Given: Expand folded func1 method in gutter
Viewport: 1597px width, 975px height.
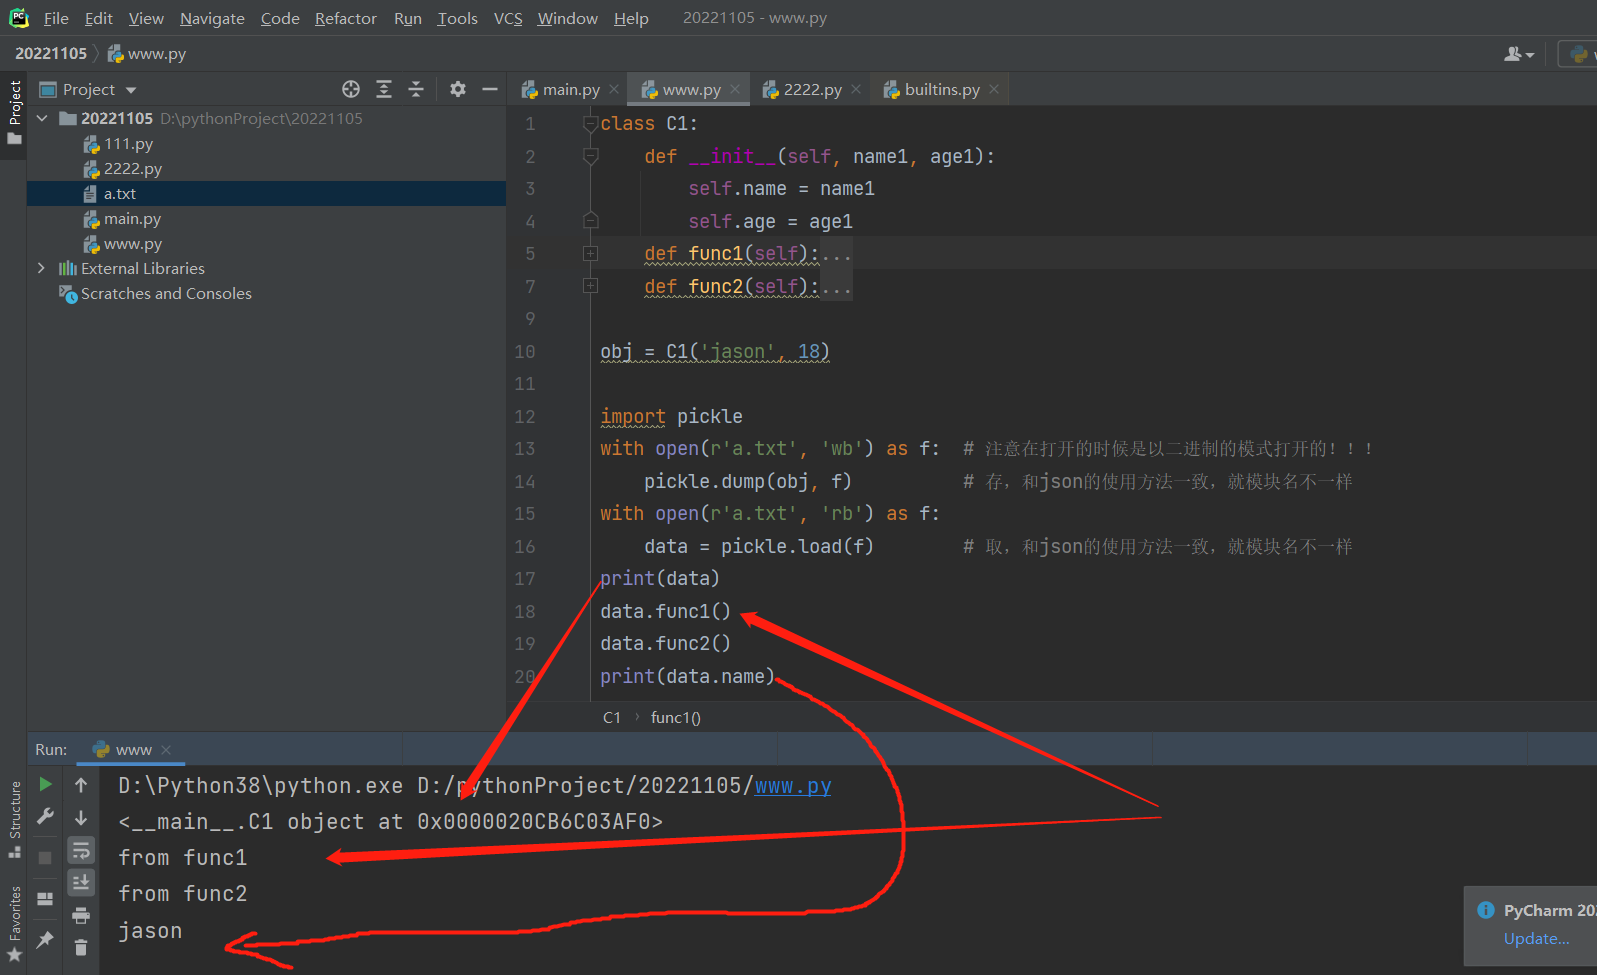Looking at the screenshot, I should pos(591,254).
